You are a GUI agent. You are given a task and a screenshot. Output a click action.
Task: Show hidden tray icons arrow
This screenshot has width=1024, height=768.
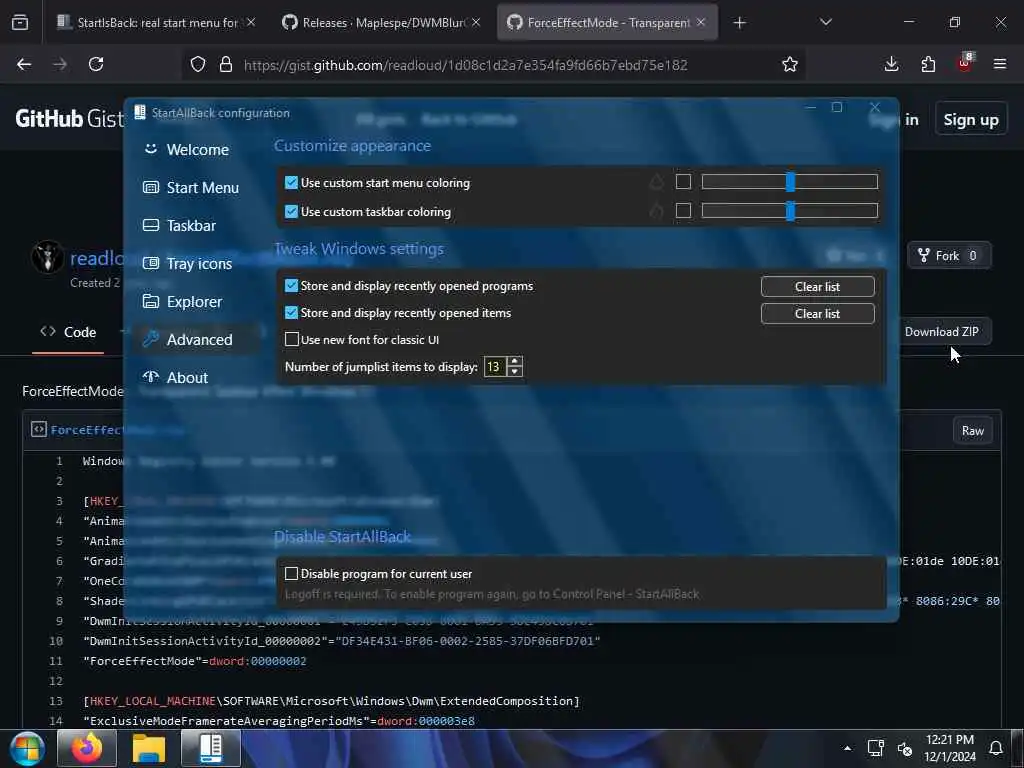847,748
